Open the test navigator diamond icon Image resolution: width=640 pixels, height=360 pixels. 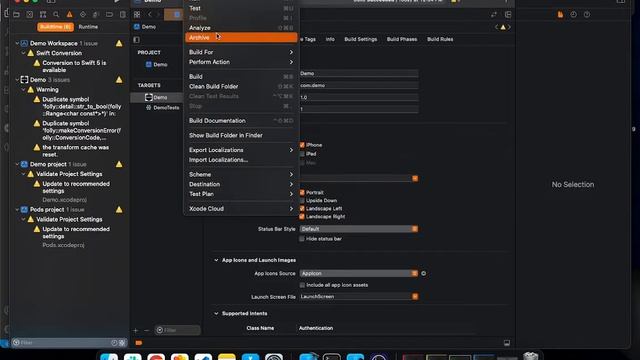point(83,15)
